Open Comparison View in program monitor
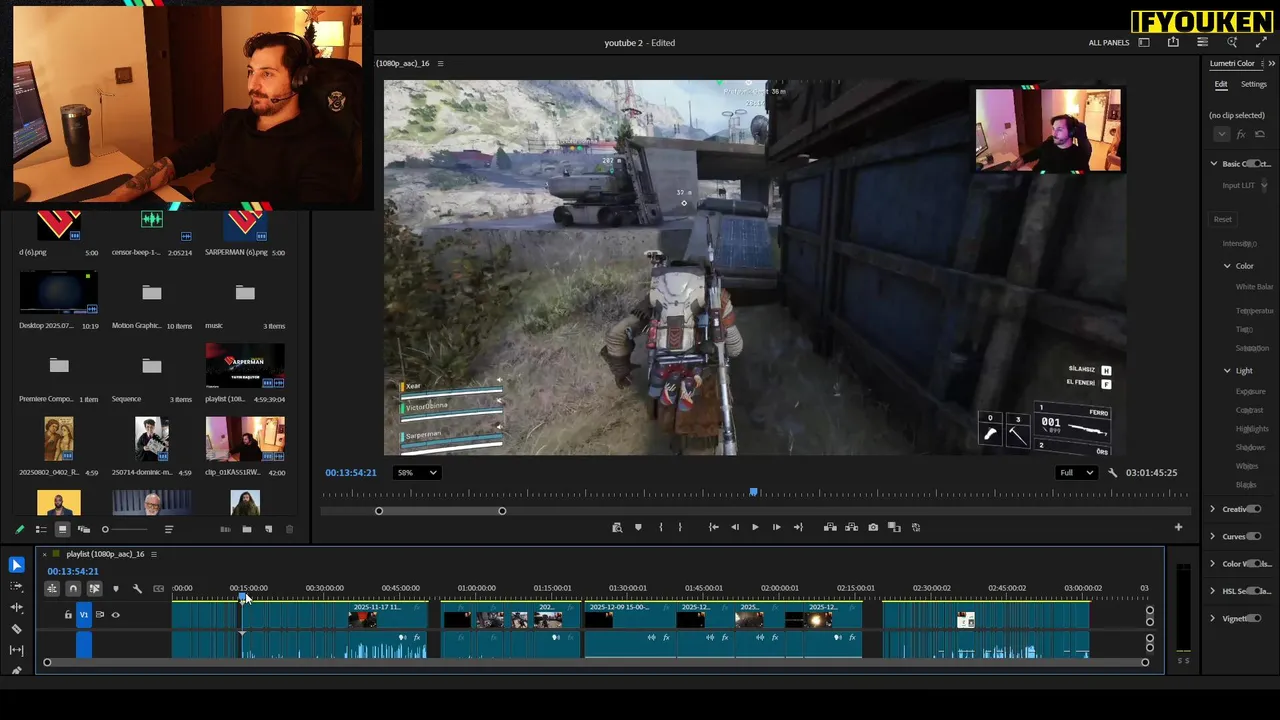Image resolution: width=1280 pixels, height=720 pixels. [x=894, y=527]
